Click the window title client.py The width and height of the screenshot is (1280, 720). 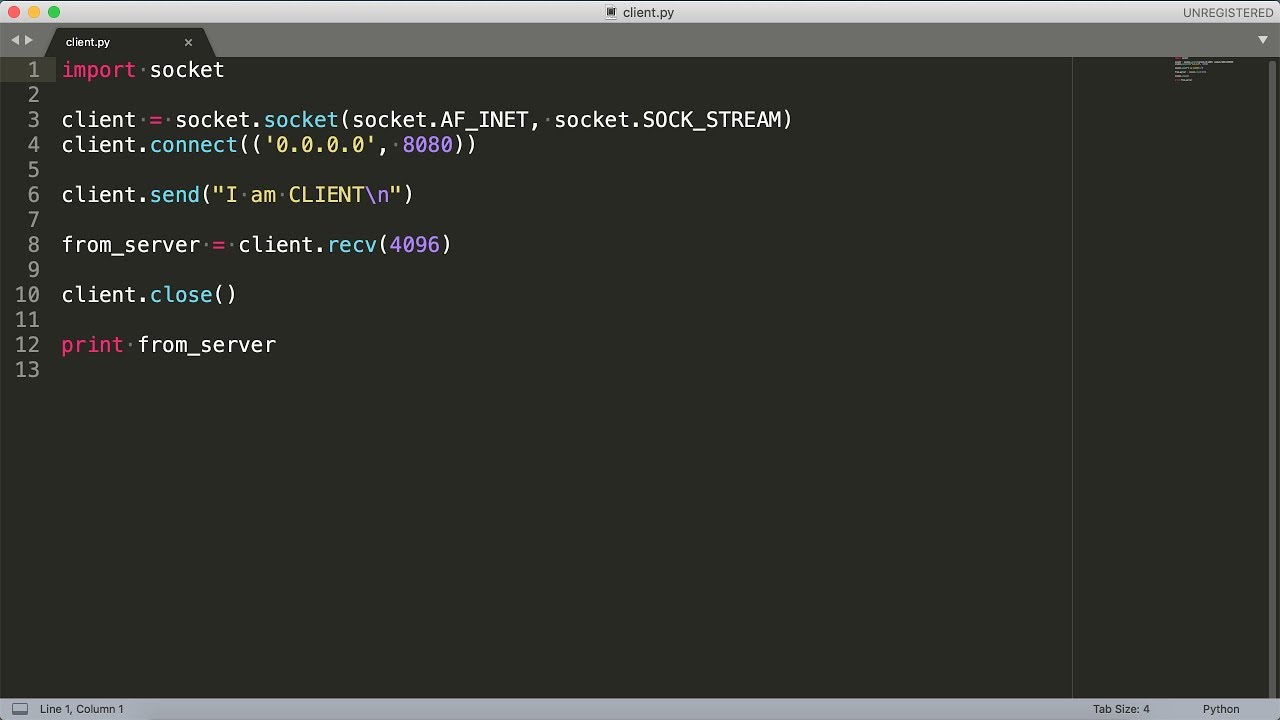648,13
